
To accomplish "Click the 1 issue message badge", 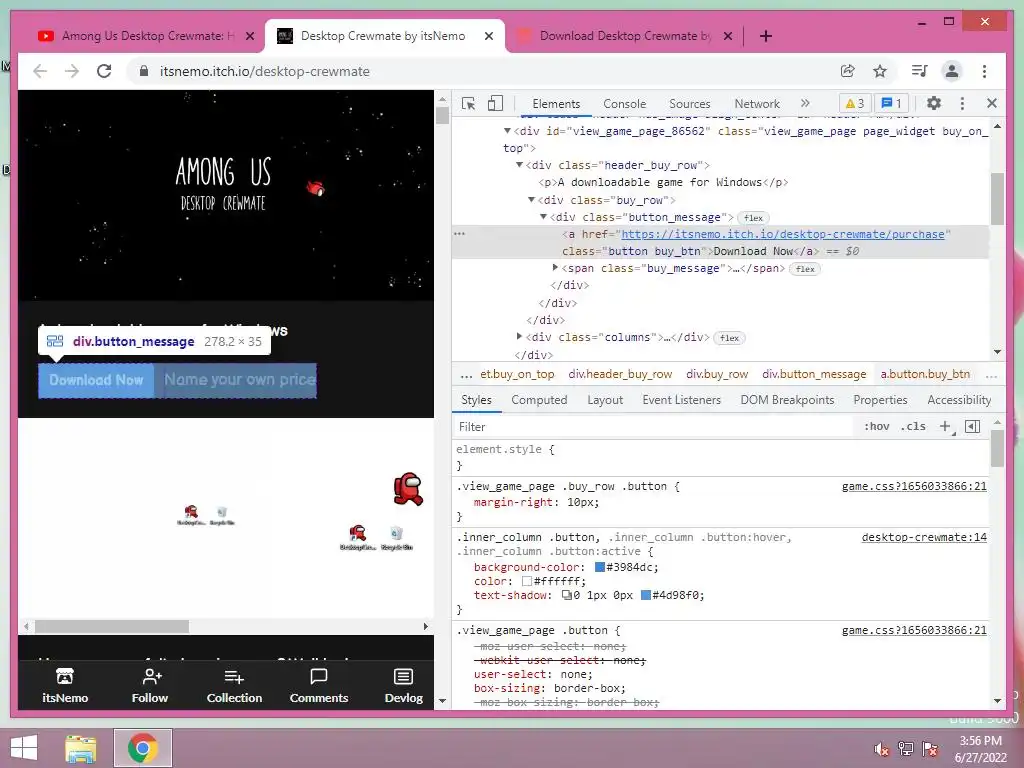I will click(x=892, y=103).
